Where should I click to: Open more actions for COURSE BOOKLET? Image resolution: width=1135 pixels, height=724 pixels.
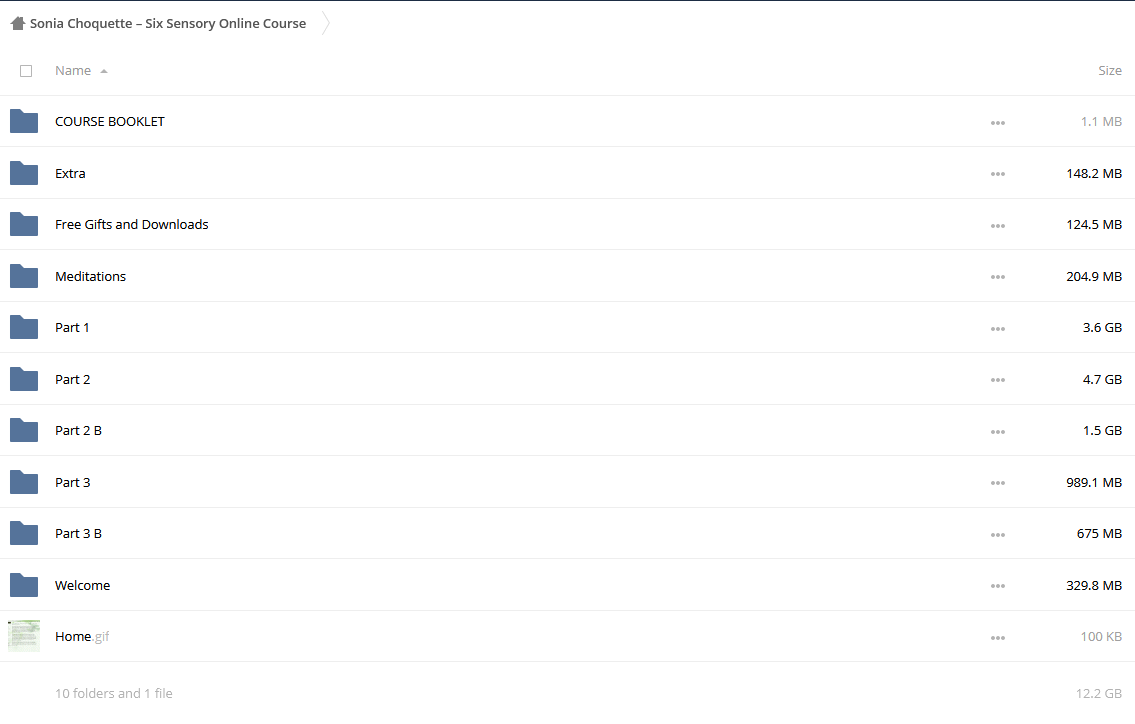click(997, 123)
